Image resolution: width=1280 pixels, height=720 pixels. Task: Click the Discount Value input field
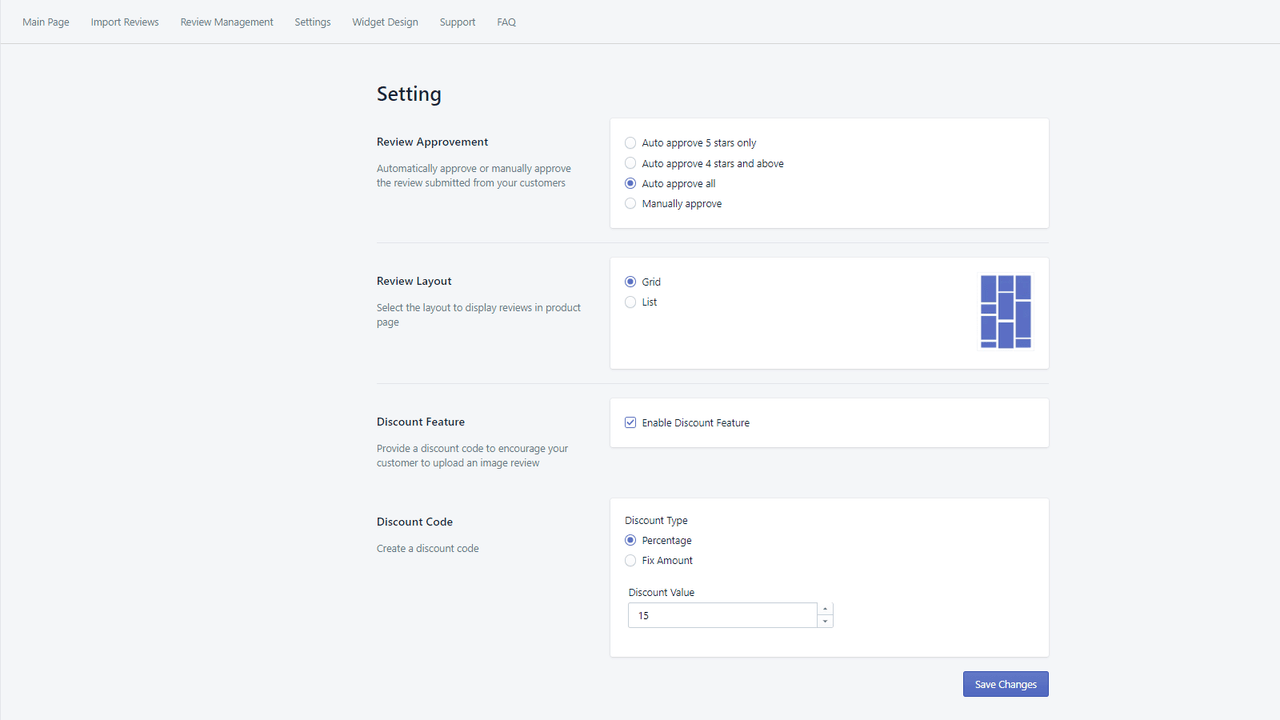(x=722, y=615)
